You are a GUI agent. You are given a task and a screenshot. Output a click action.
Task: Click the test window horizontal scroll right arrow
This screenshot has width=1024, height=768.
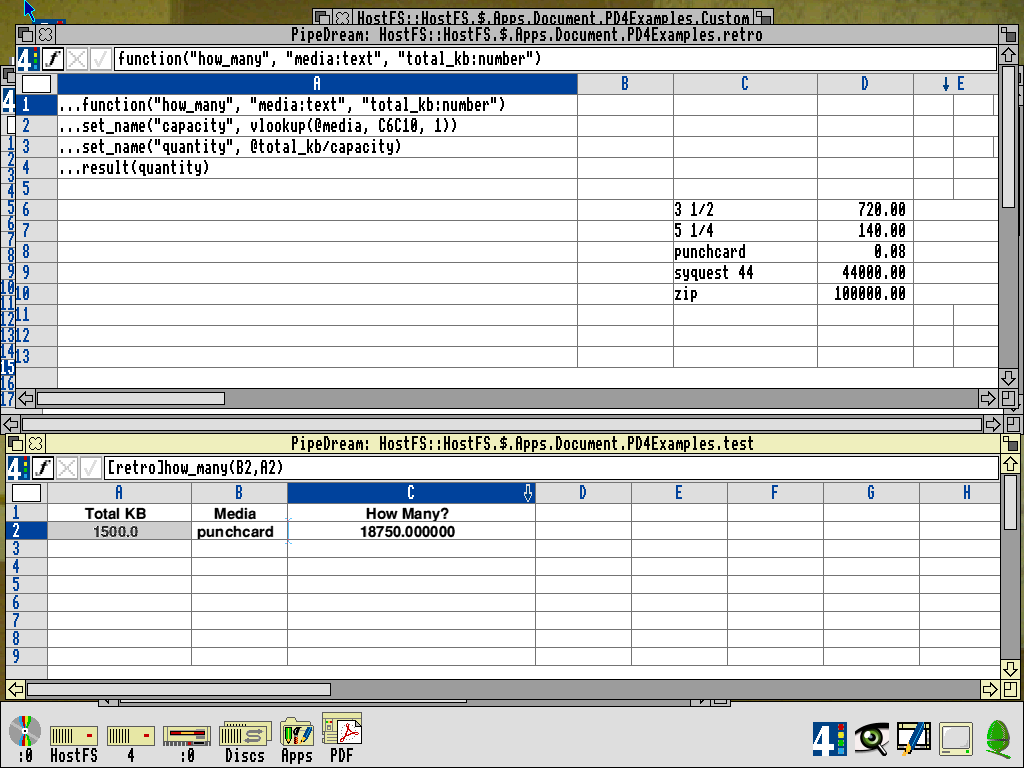click(990, 689)
